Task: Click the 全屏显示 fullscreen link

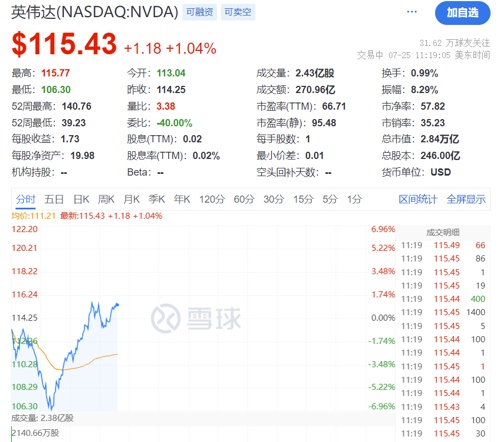Action: pyautogui.click(x=466, y=199)
